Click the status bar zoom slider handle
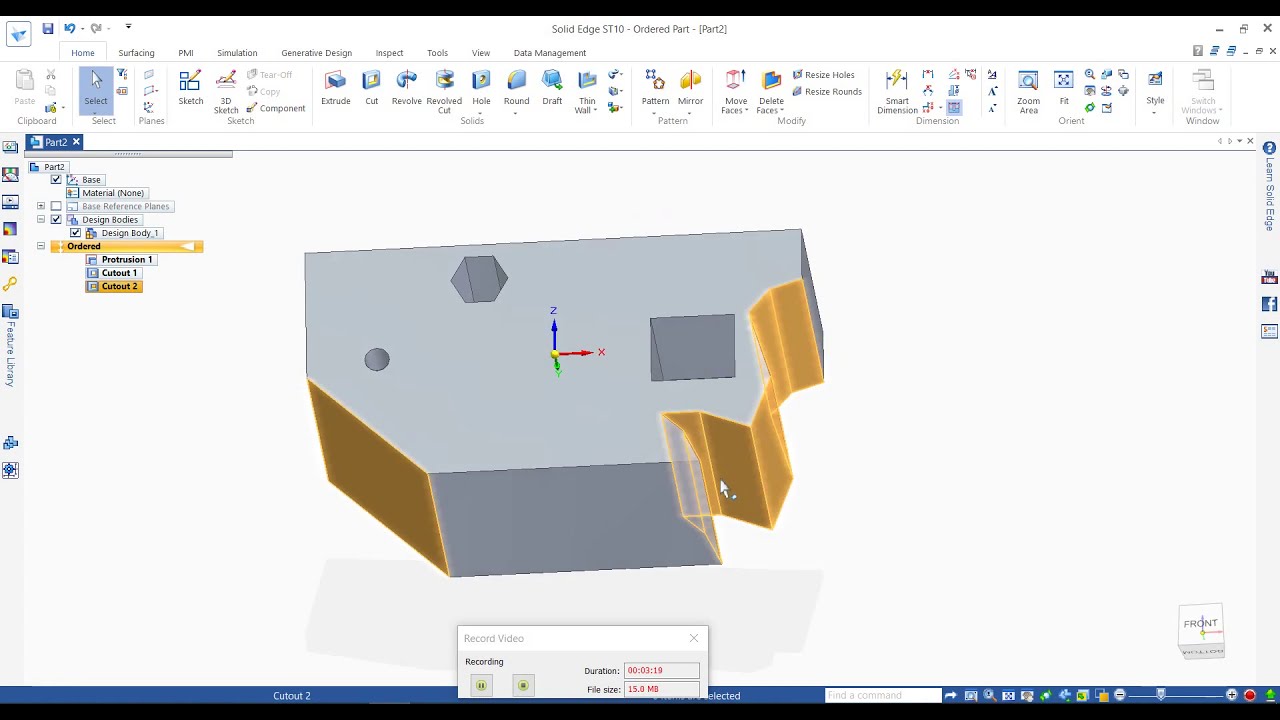The height and width of the screenshot is (720, 1280). [1161, 695]
